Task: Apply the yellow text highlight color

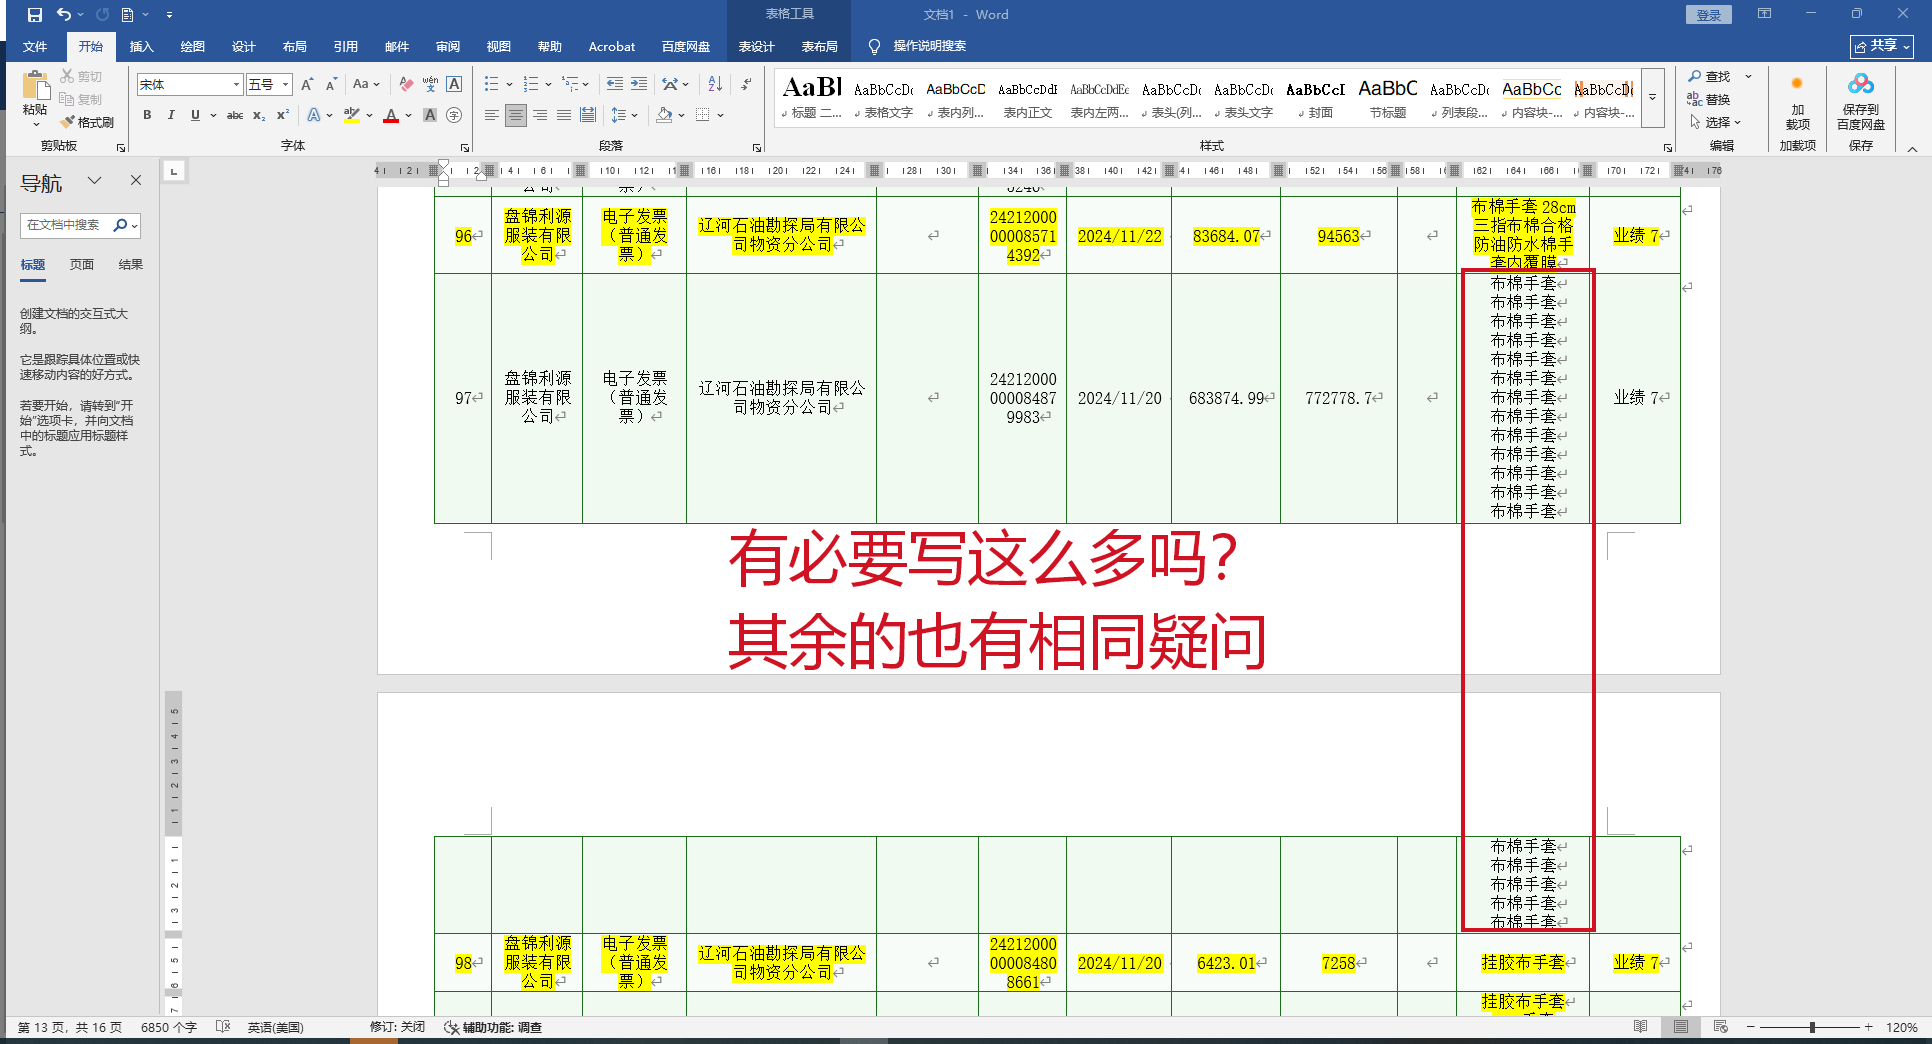Action: pos(351,115)
